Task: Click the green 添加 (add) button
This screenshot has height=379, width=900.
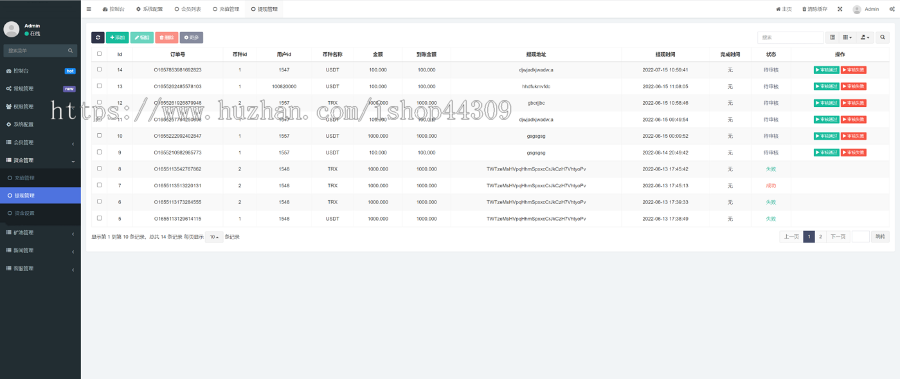Action: (118, 37)
